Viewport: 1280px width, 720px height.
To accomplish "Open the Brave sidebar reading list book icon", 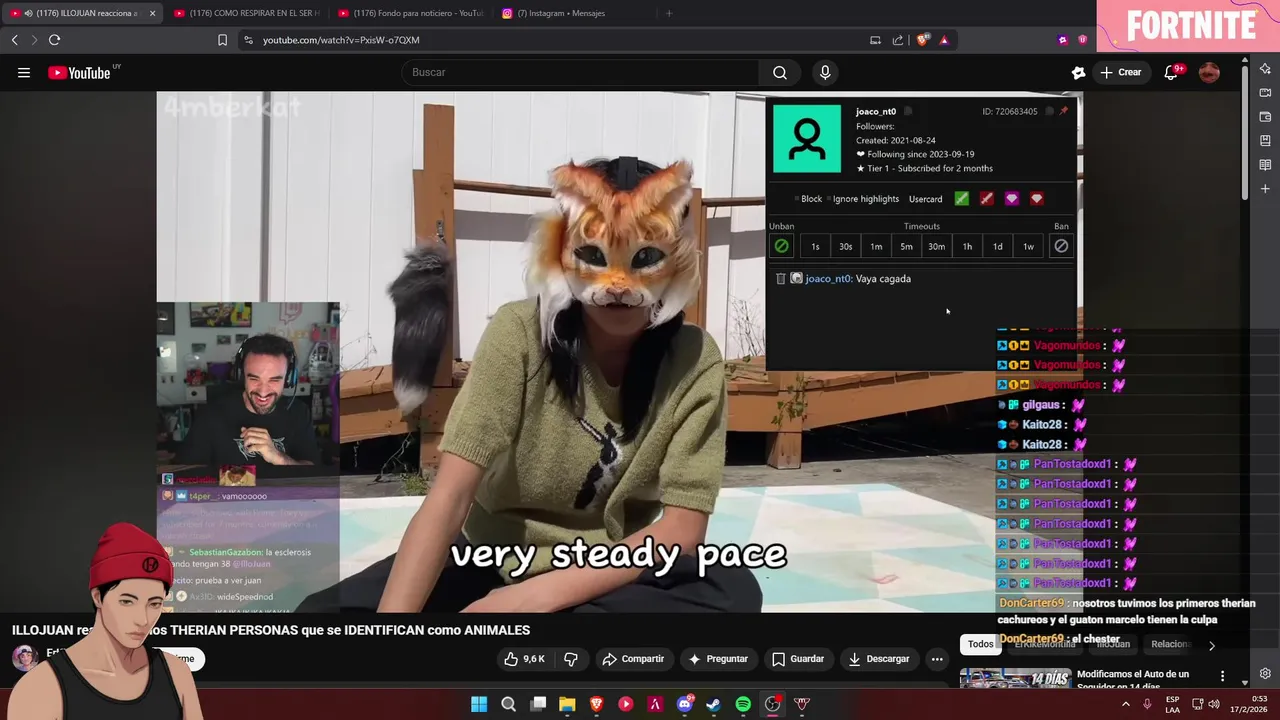I will tap(1265, 165).
